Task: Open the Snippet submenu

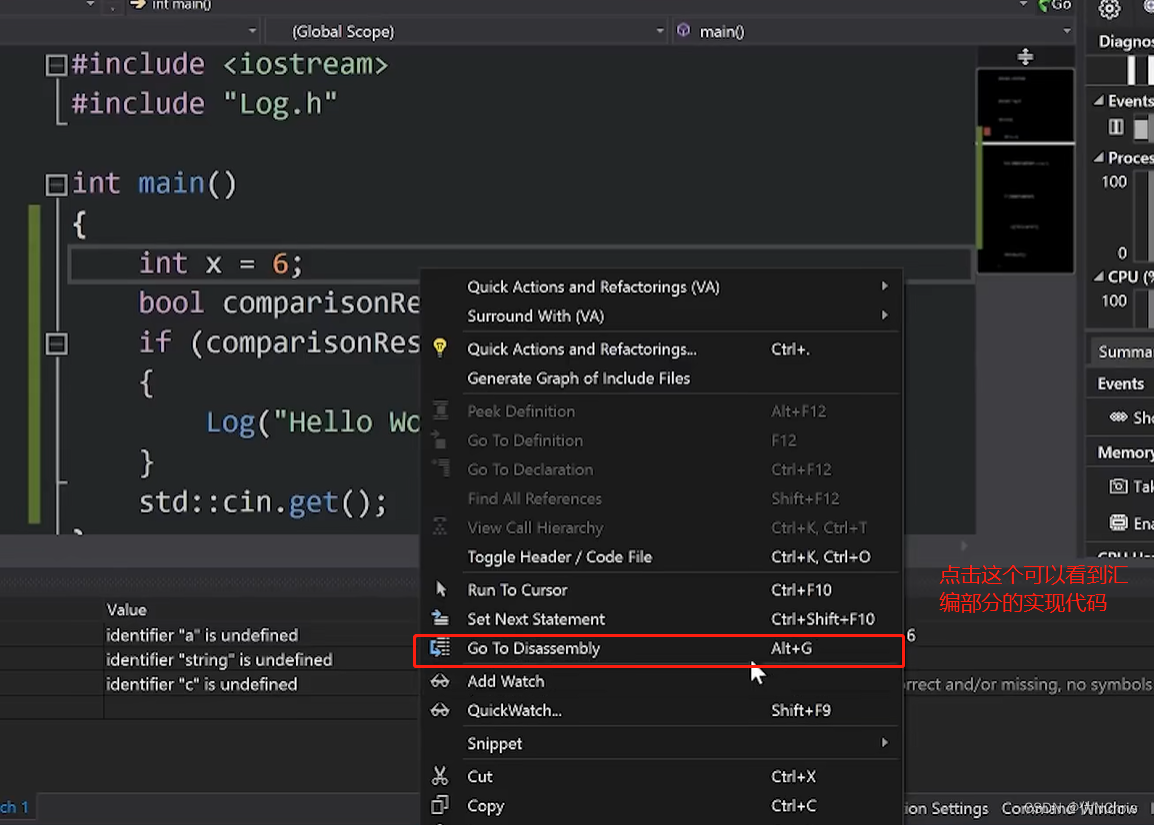Action: [495, 744]
